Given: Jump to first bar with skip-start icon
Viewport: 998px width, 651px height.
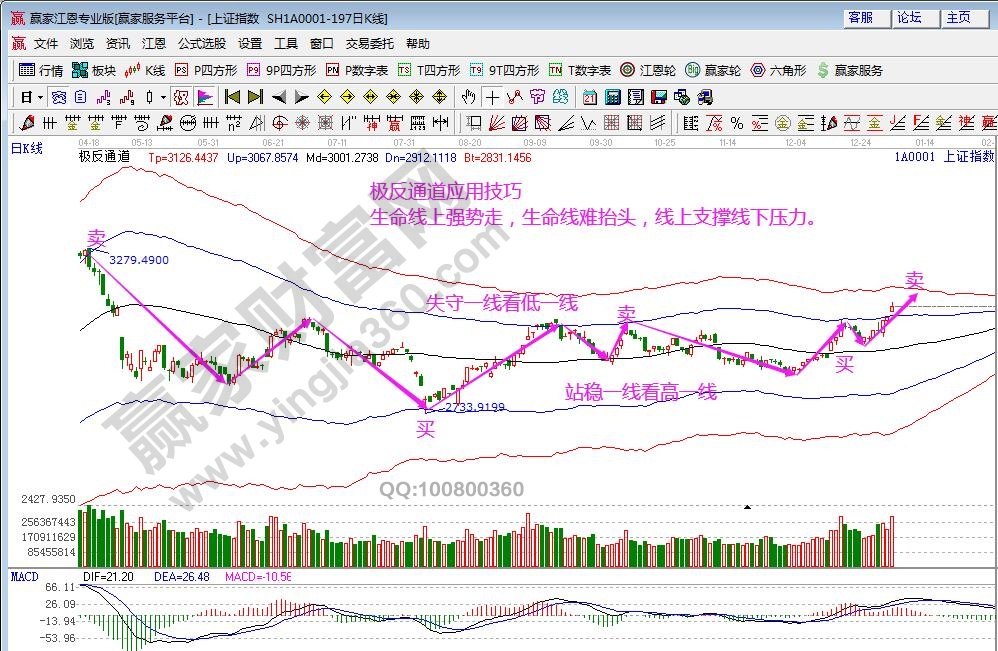Looking at the screenshot, I should coord(232,97).
